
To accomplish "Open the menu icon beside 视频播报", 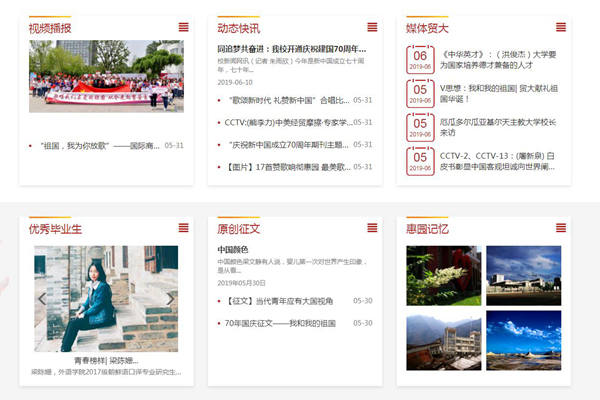I will click(x=183, y=27).
